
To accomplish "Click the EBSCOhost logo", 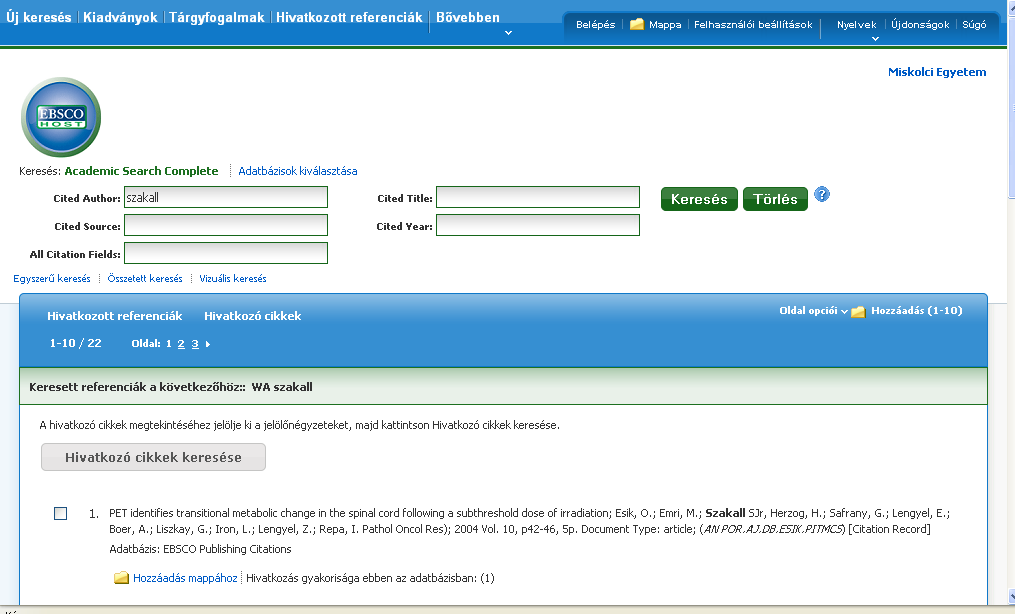I will pyautogui.click(x=61, y=117).
